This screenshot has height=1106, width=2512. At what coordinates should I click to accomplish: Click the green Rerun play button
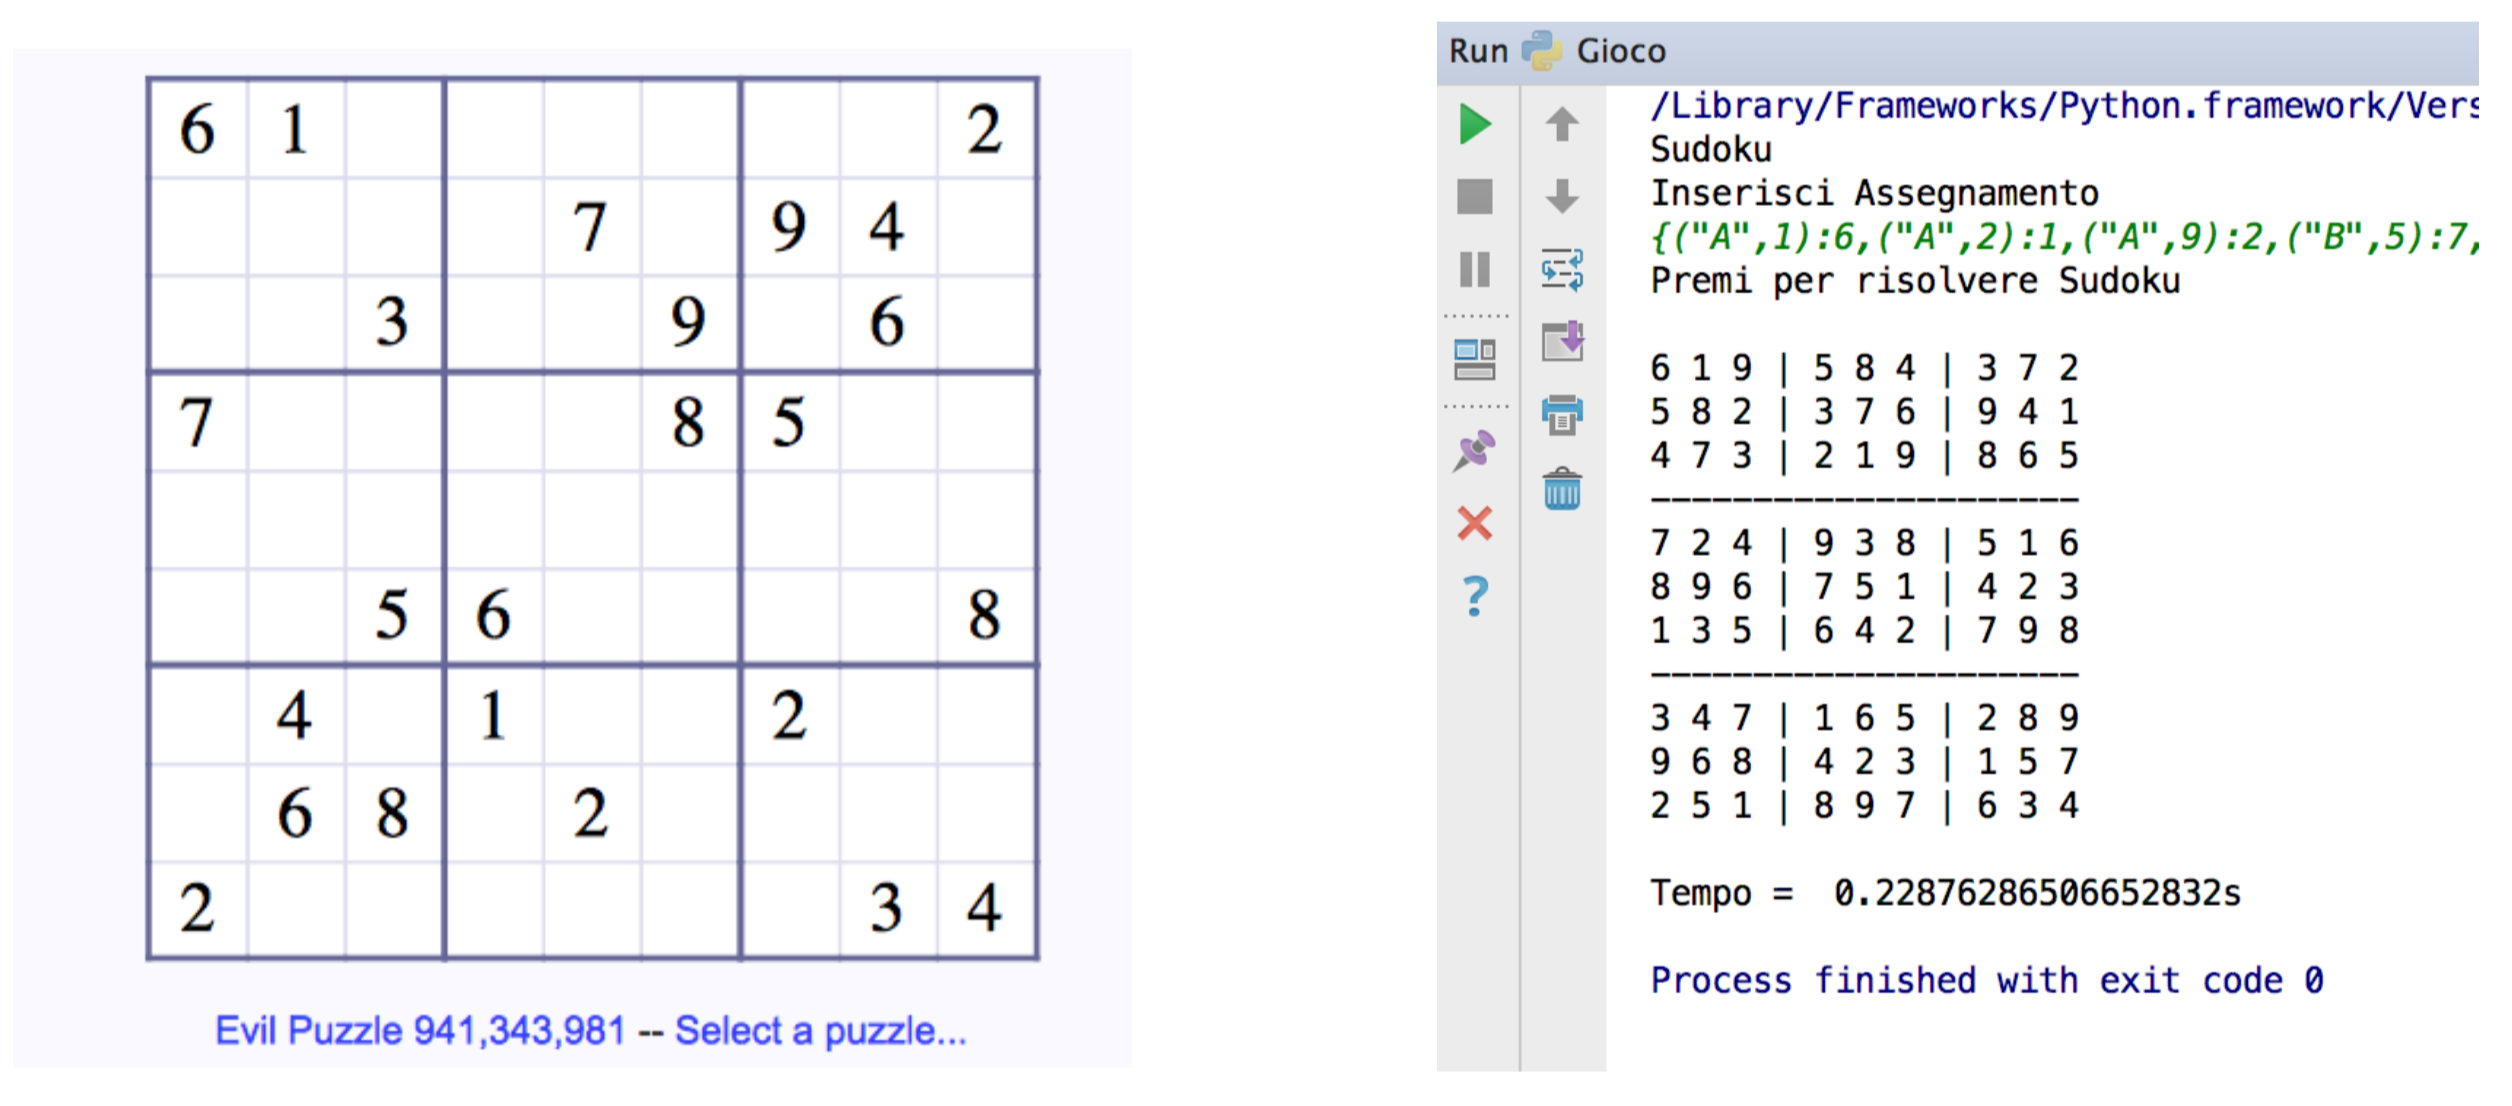[x=1475, y=124]
